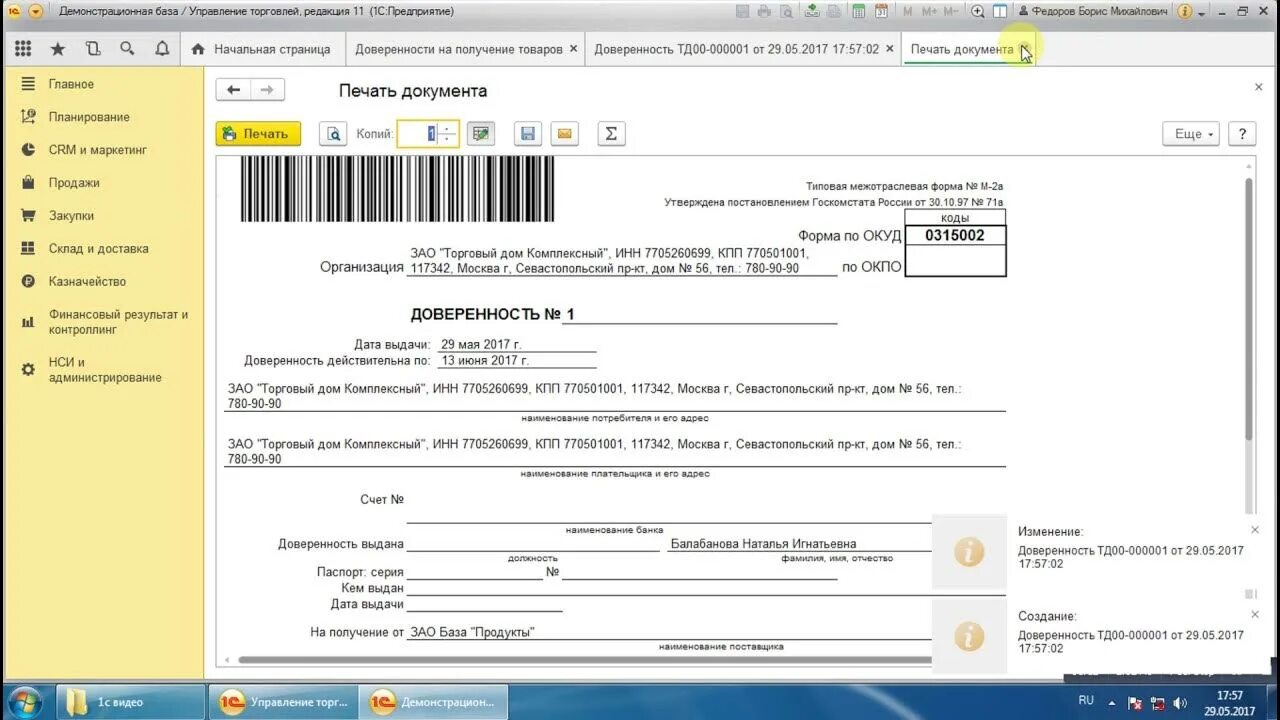Select the Печать документа tab
Viewport: 1280px width, 720px height.
[962, 49]
